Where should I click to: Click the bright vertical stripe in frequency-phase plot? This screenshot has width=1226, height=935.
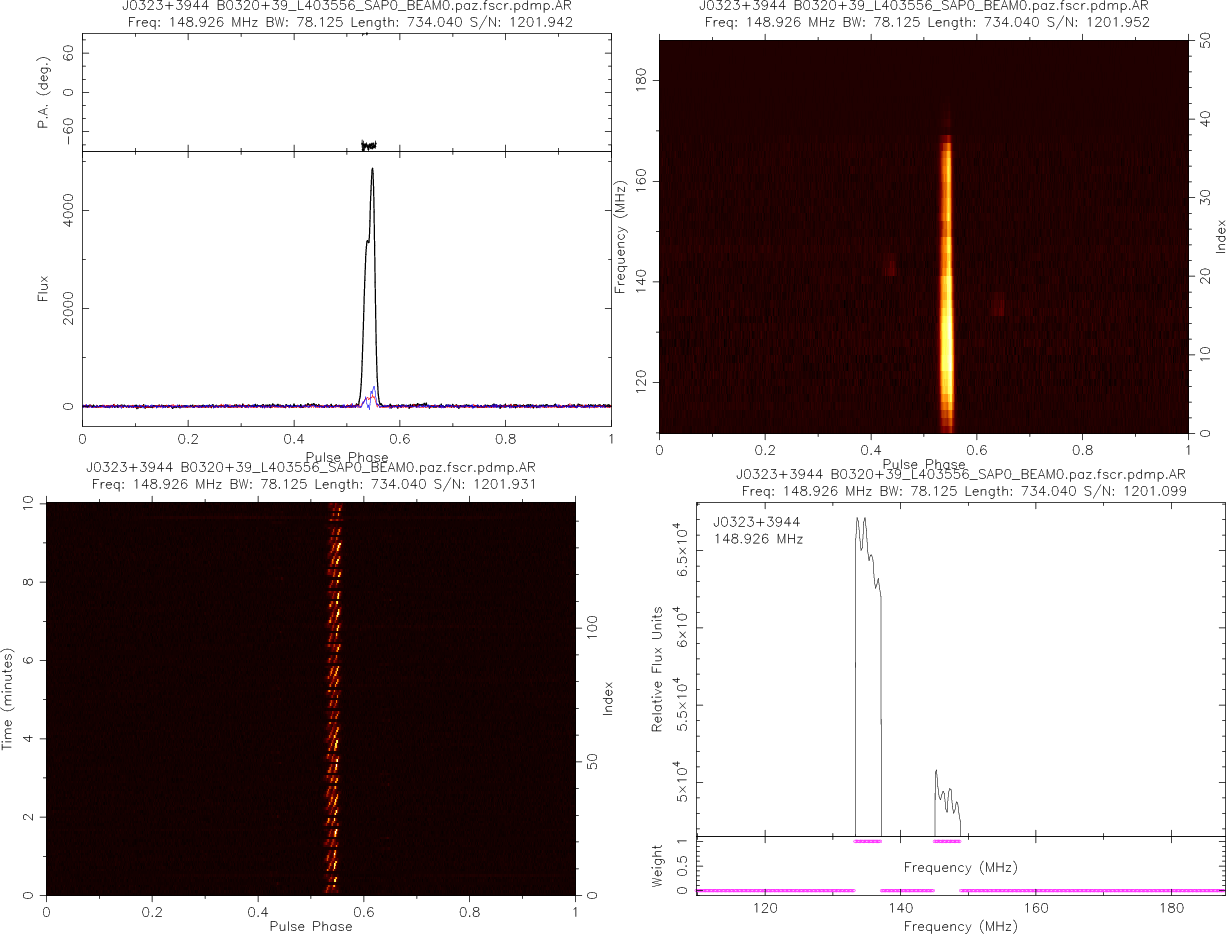tap(946, 280)
